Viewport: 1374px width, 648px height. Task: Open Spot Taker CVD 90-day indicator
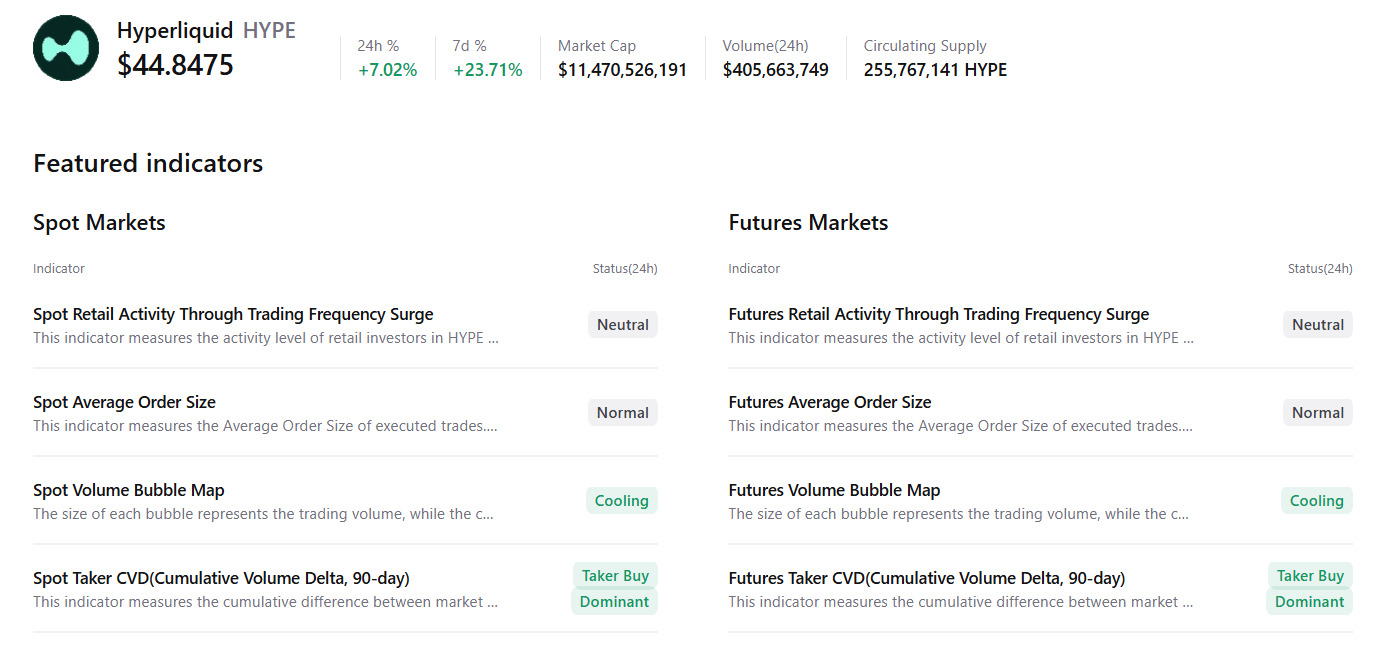tap(221, 578)
